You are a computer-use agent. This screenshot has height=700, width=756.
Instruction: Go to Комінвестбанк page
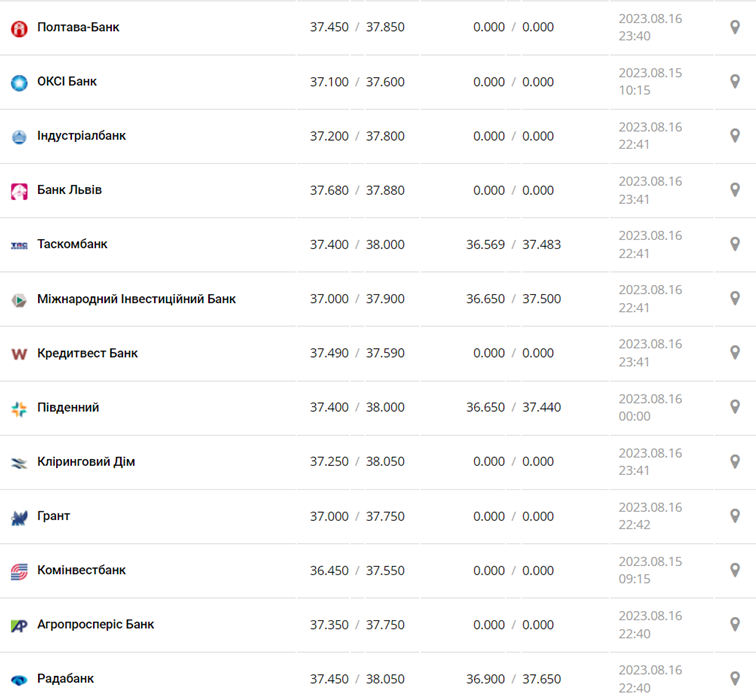coord(81,570)
